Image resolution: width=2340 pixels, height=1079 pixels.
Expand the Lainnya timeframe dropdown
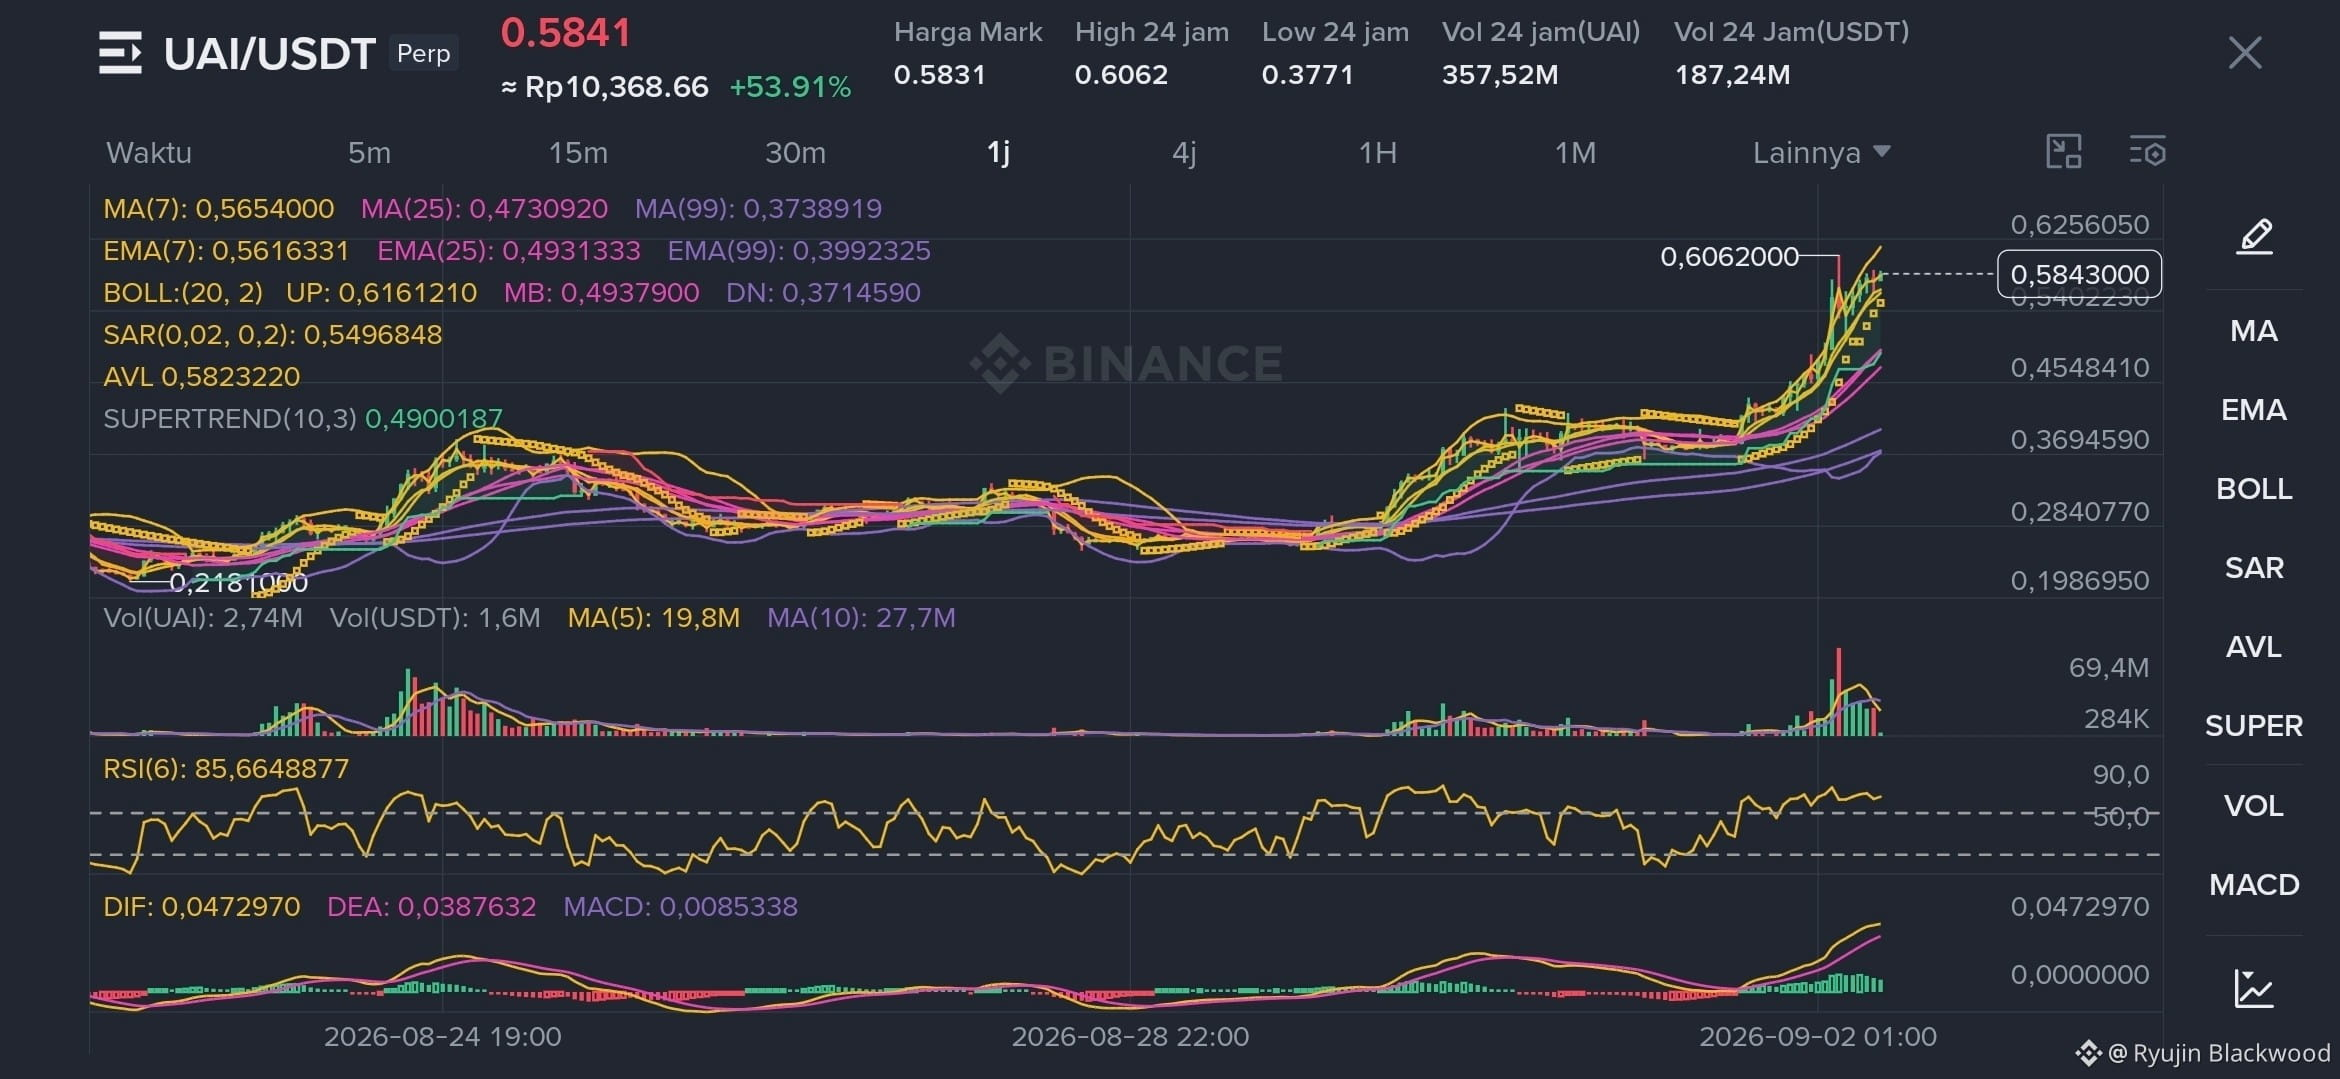coord(1821,152)
